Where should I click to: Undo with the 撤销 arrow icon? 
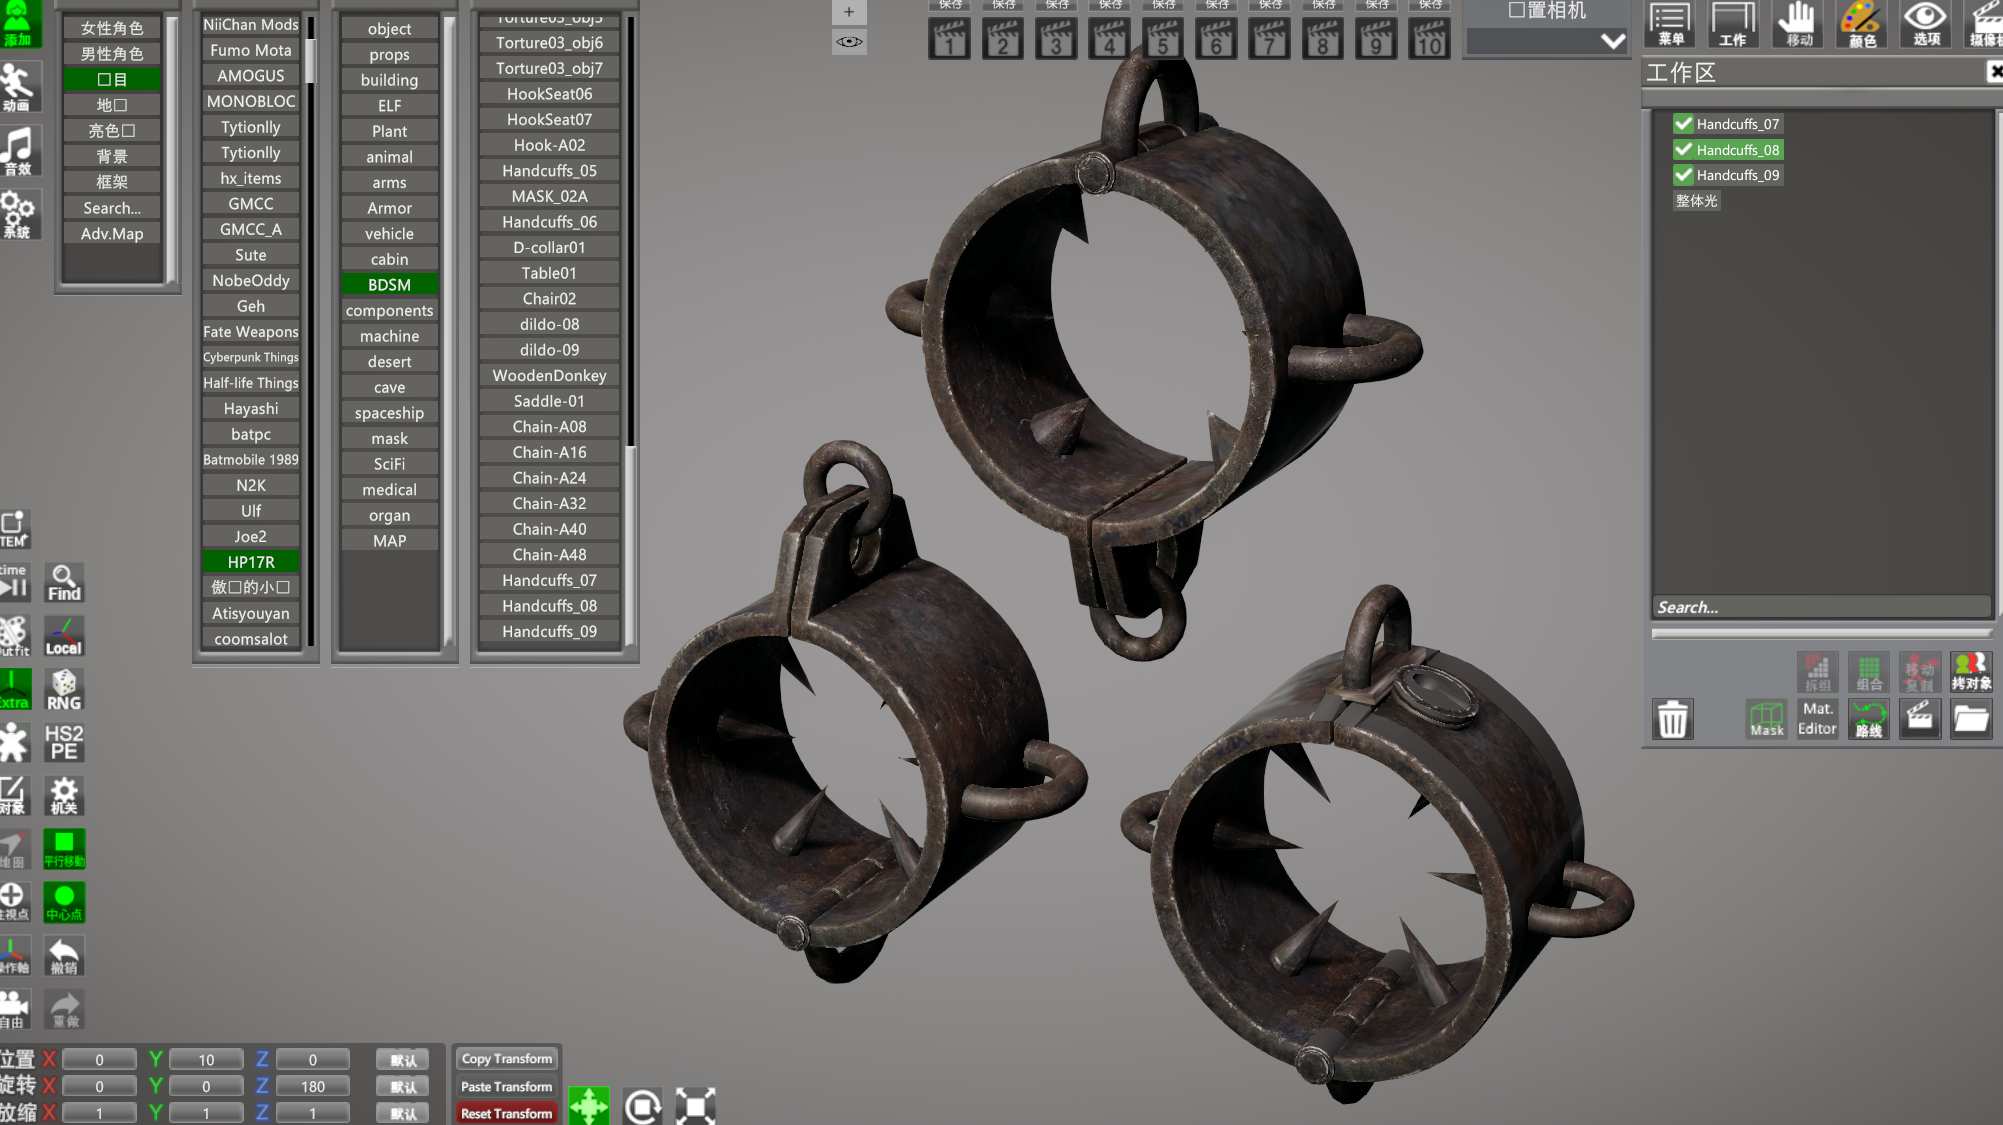pyautogui.click(x=64, y=956)
